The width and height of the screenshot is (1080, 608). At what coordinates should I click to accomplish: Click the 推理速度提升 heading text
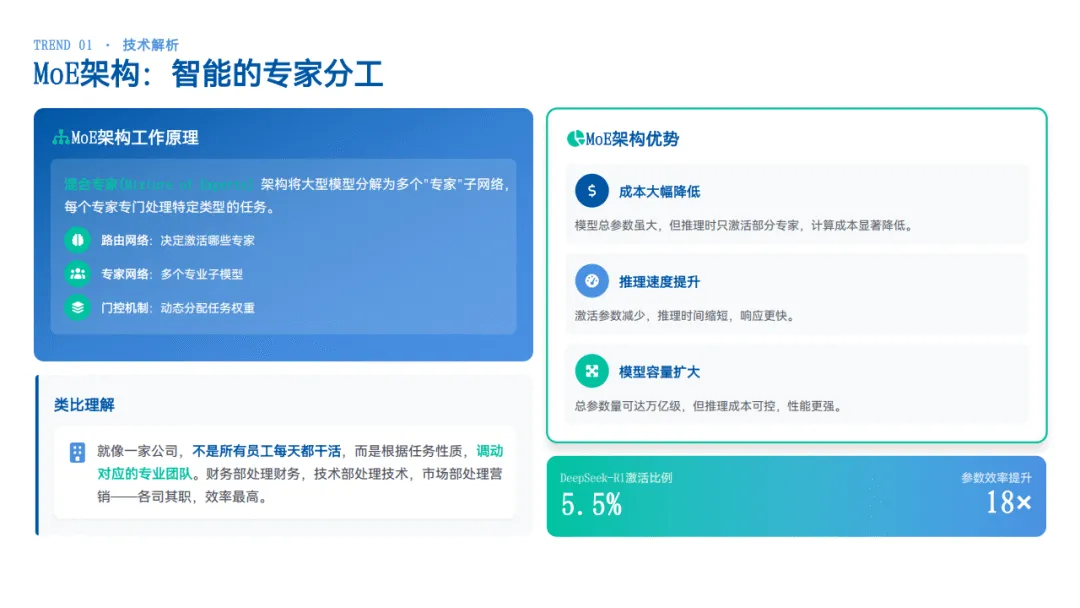pos(659,282)
